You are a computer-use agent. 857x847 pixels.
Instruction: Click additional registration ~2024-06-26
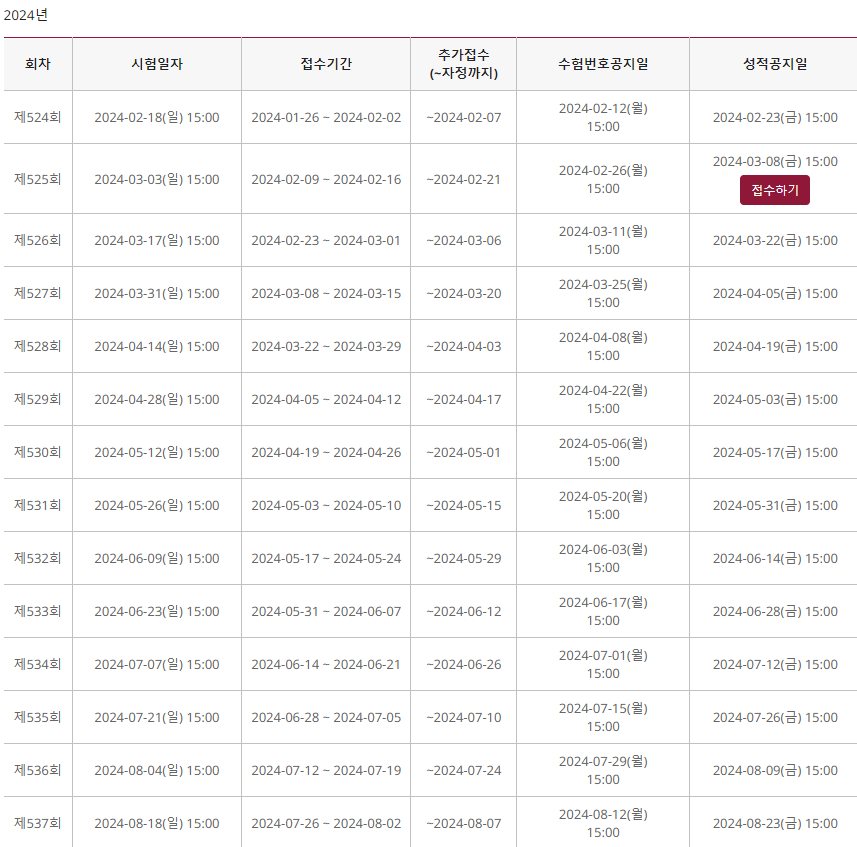point(463,664)
